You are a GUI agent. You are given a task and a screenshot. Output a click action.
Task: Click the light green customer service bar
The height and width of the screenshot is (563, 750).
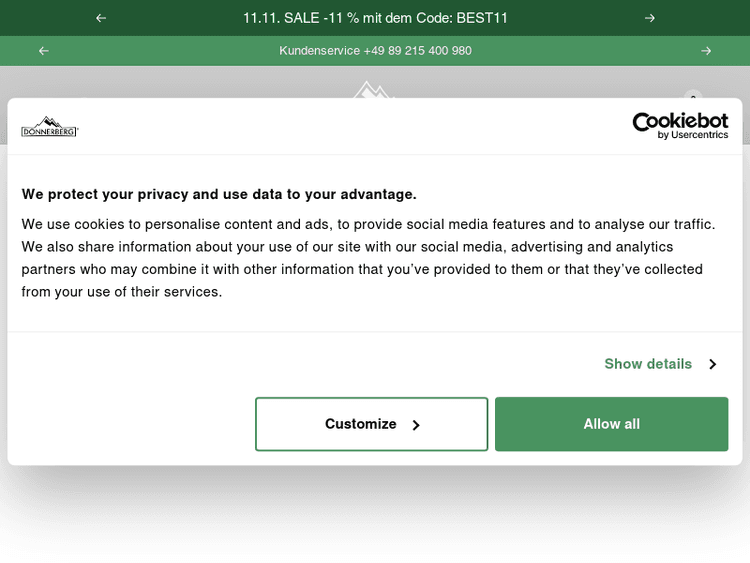pos(560,51)
